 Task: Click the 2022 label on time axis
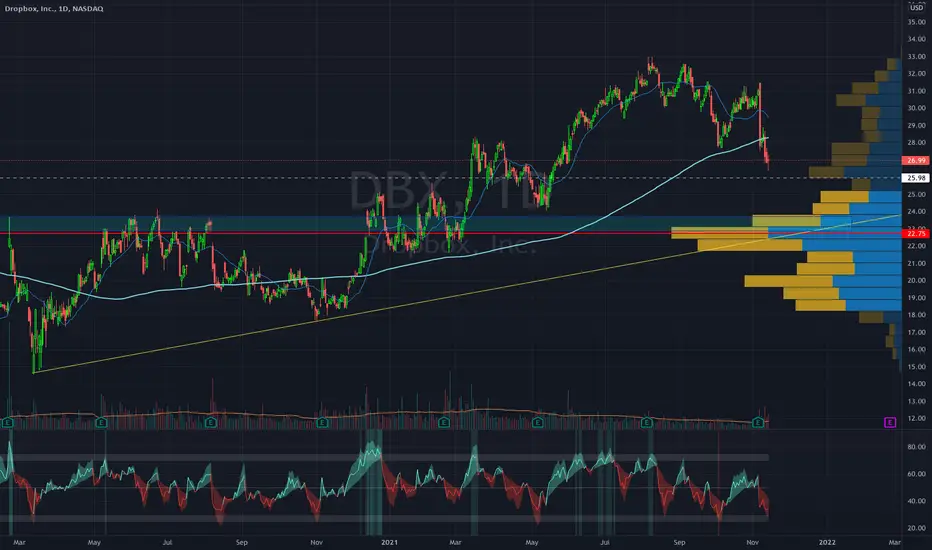(x=827, y=542)
